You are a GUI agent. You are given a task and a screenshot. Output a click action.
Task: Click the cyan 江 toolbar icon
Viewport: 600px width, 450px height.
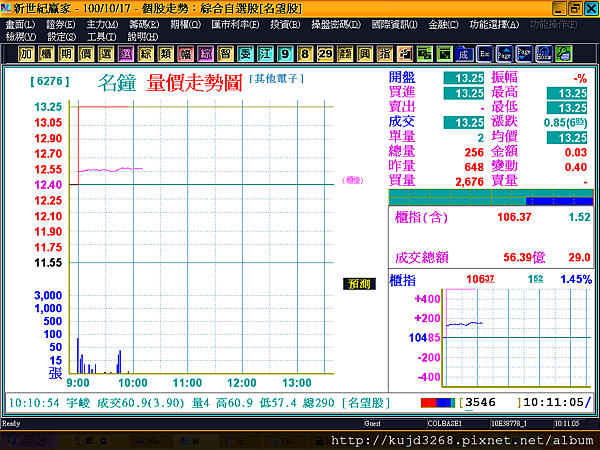click(x=265, y=54)
